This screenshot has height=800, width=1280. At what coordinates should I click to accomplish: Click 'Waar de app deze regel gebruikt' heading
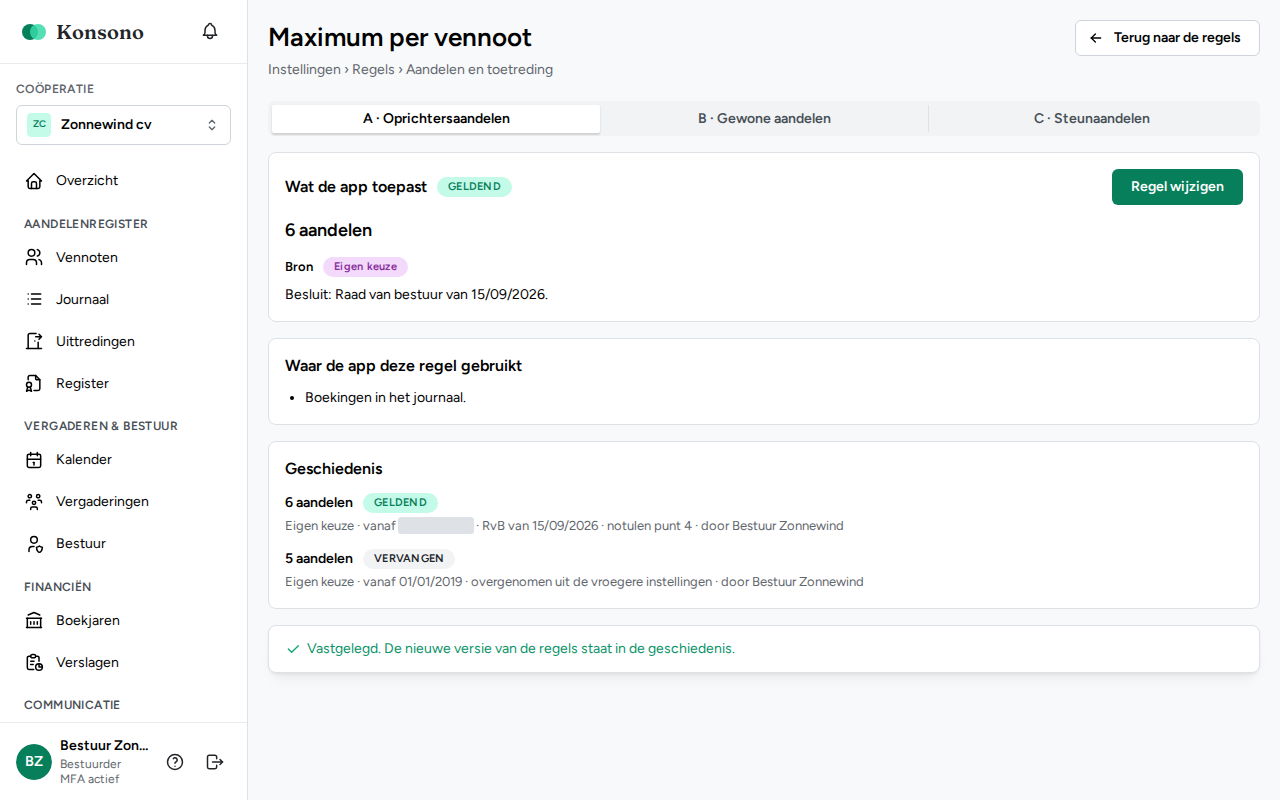[403, 366]
